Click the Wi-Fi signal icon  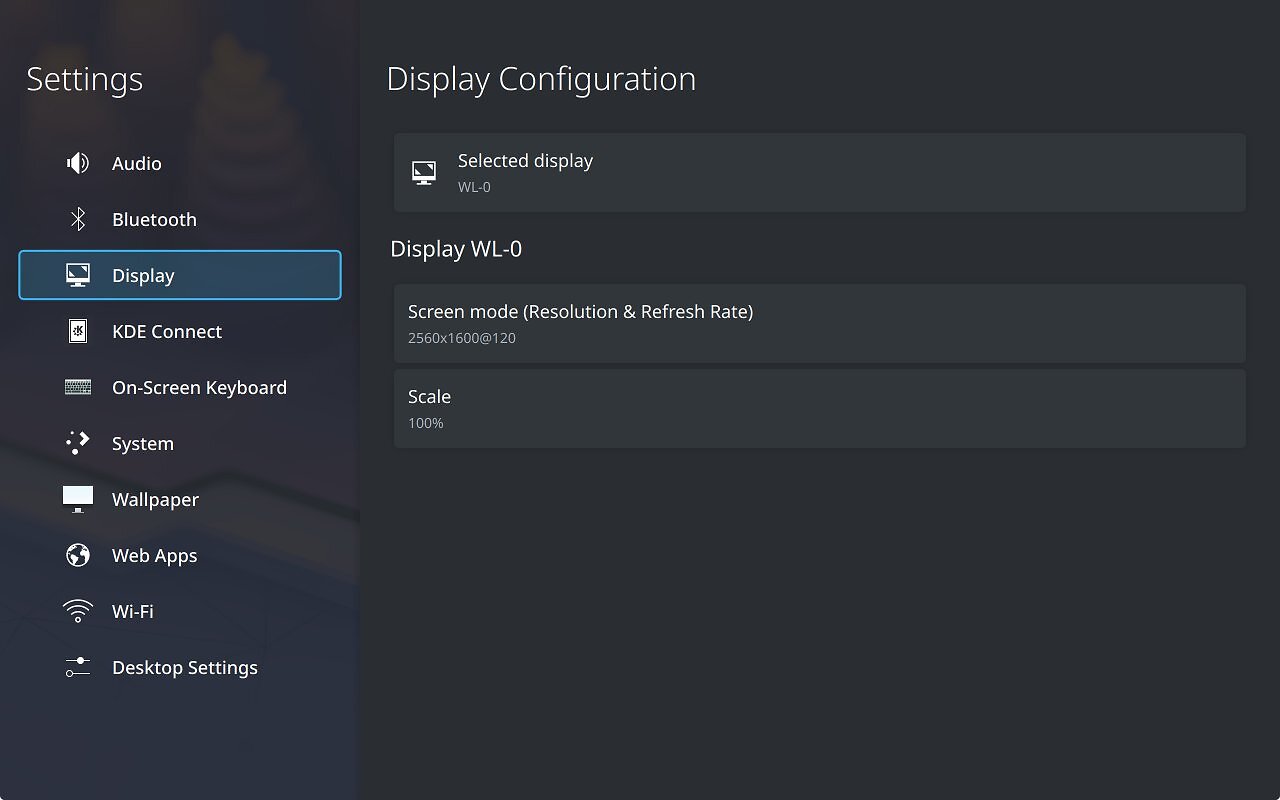click(x=78, y=611)
